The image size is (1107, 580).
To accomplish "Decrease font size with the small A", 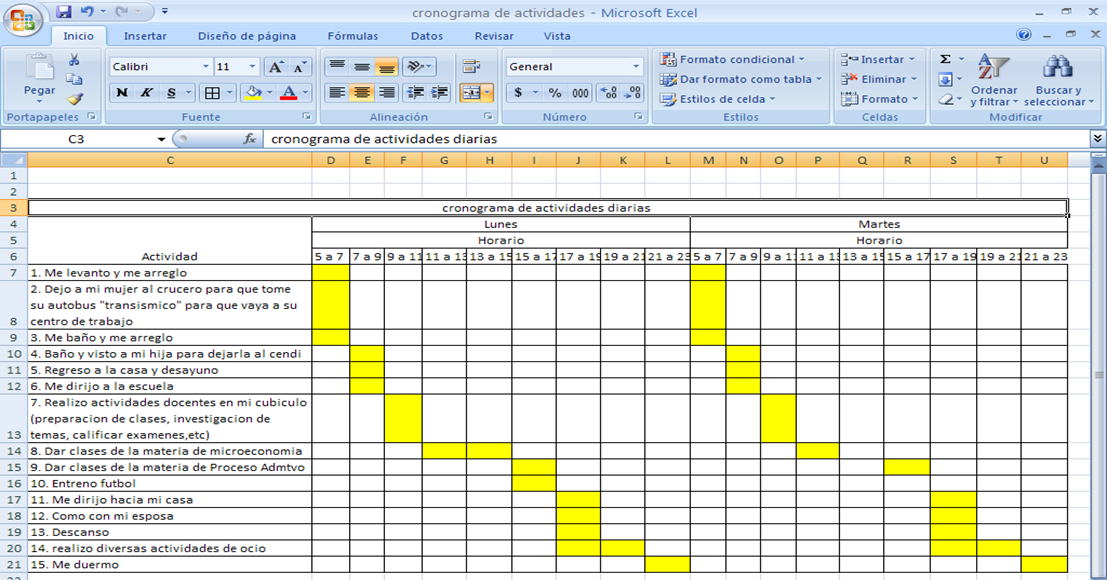I will click(x=300, y=66).
